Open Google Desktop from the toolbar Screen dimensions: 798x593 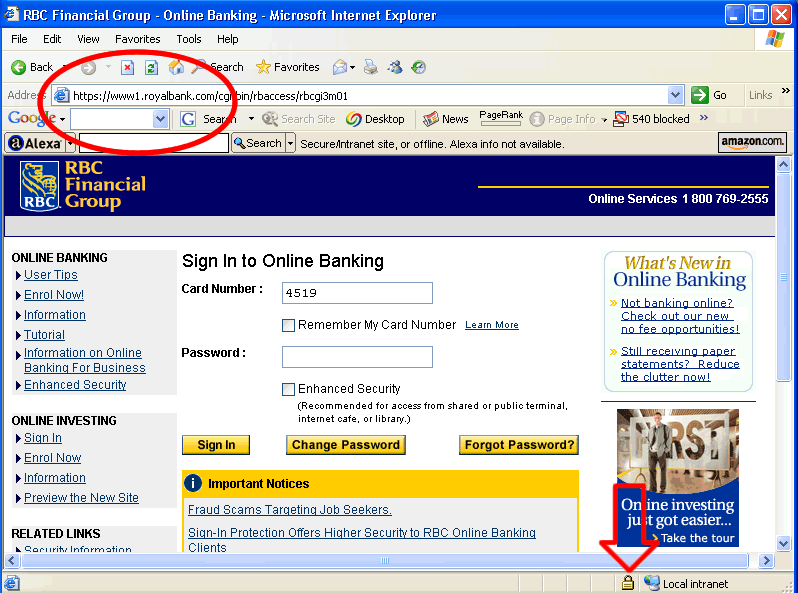[x=375, y=119]
